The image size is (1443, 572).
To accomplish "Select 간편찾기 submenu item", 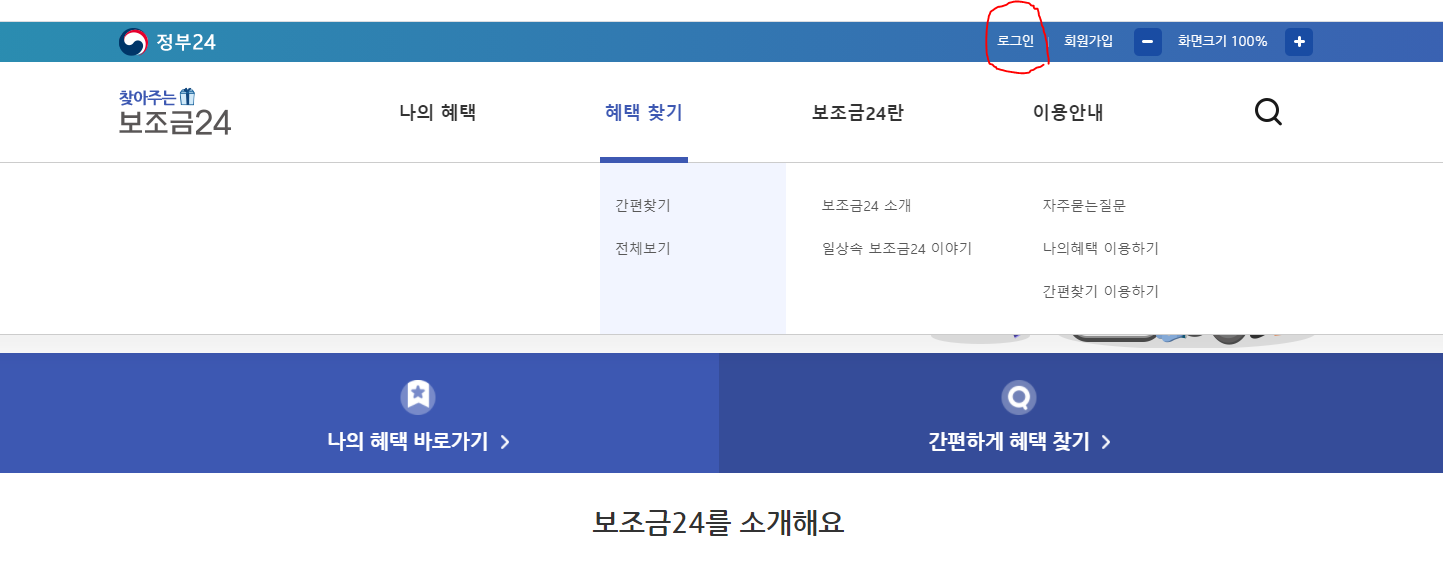I will pos(643,205).
